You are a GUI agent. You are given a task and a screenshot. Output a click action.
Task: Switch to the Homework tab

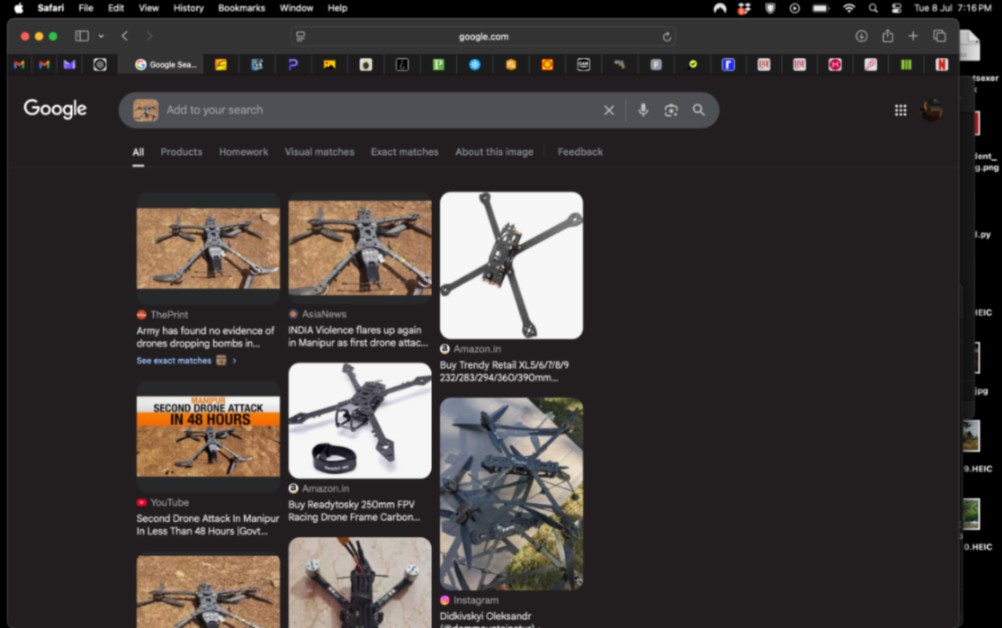tap(243, 152)
